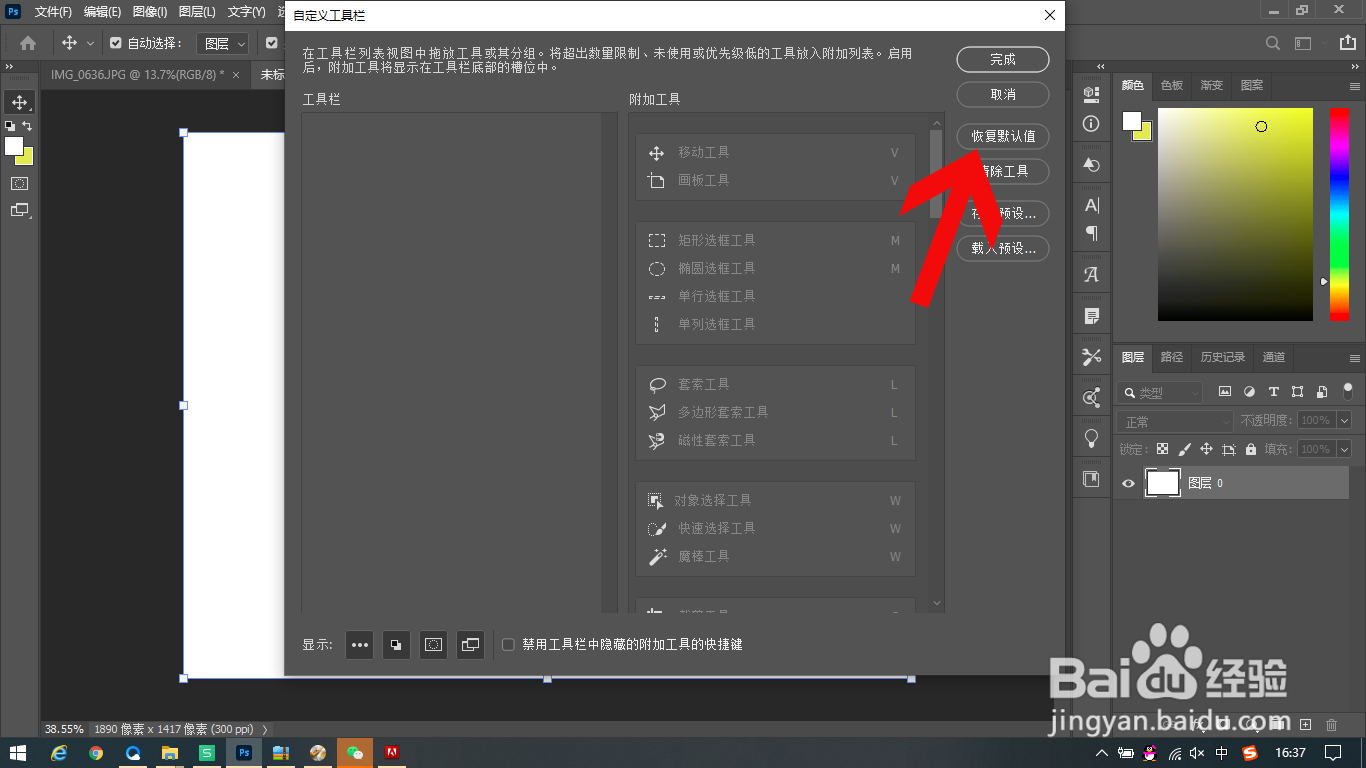The height and width of the screenshot is (768, 1366).
Task: Click the default foreground/background colors icon
Action: [10, 125]
